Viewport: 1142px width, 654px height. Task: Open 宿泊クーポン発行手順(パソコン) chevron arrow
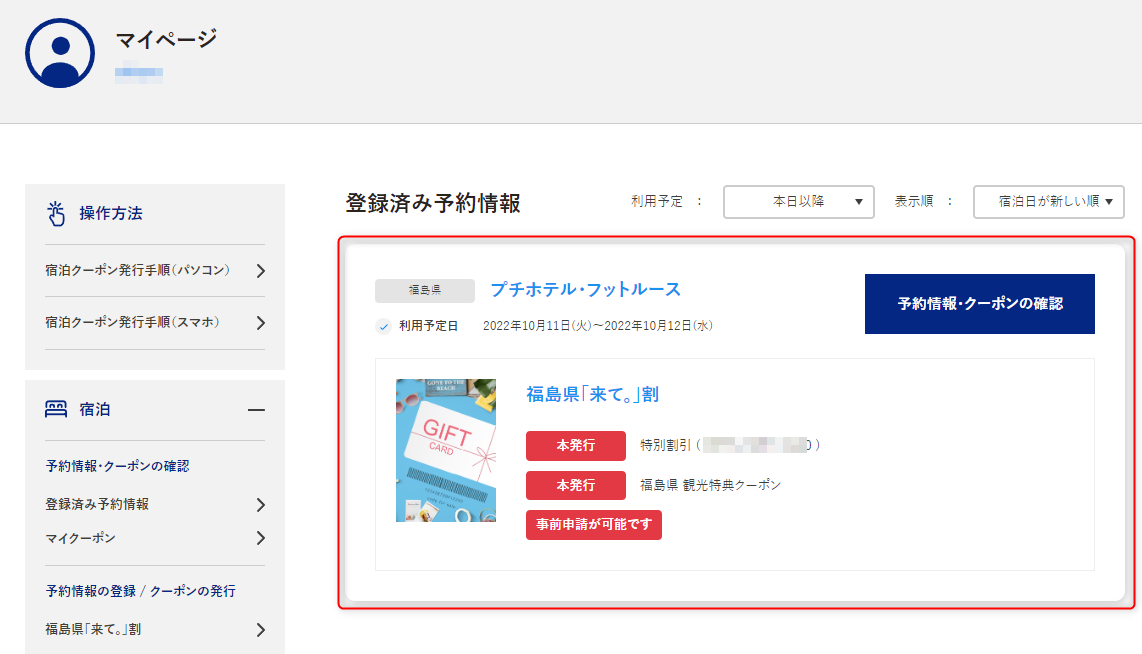click(261, 271)
